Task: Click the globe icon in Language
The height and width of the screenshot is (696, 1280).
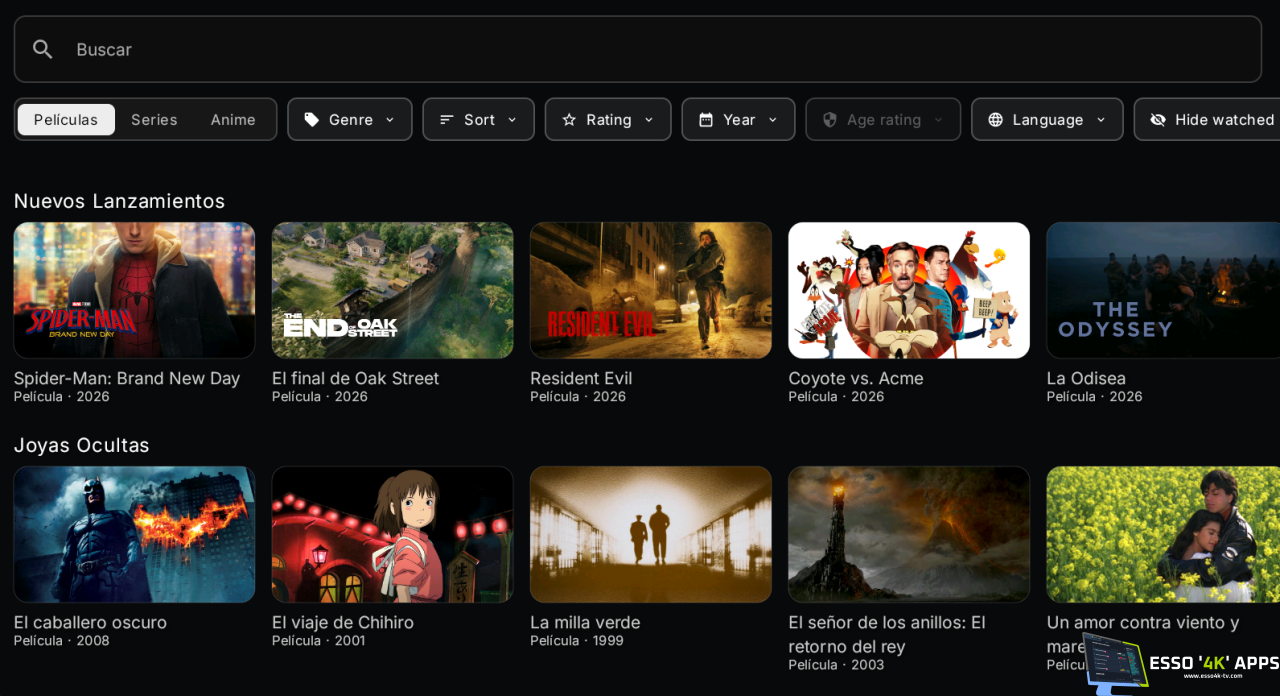Action: tap(995, 120)
